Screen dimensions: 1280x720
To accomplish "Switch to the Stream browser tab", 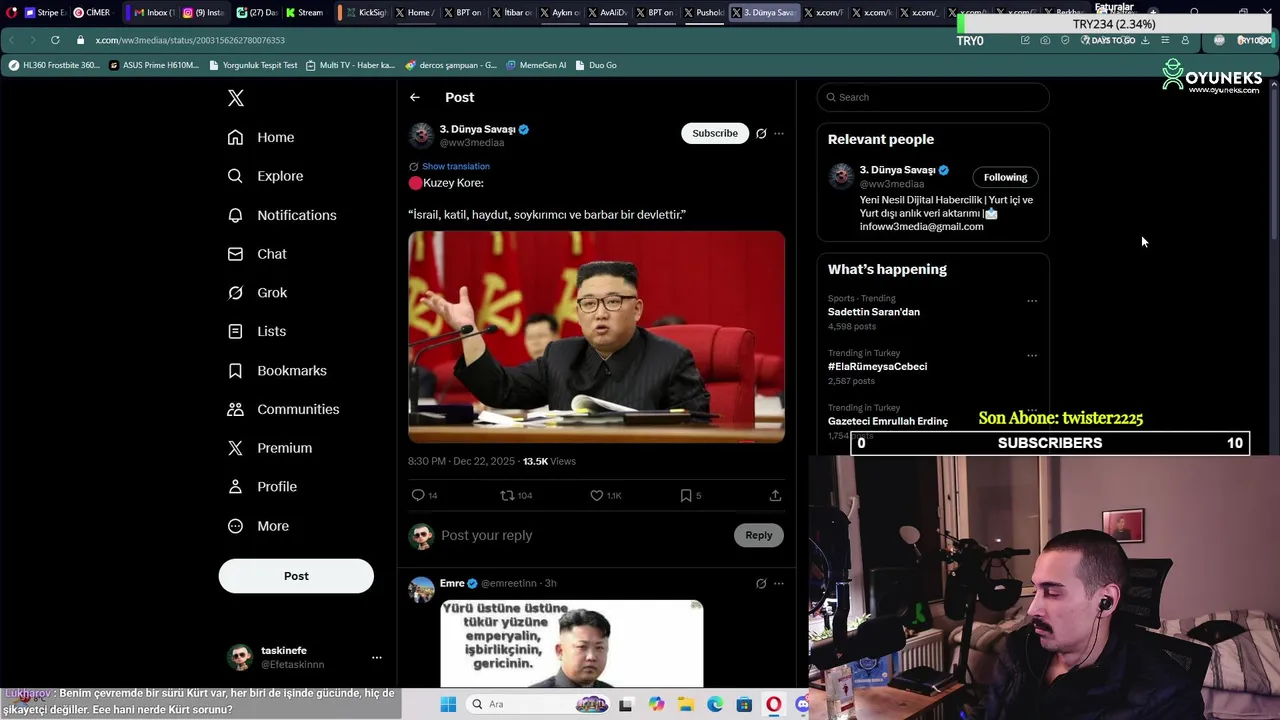I will [x=304, y=13].
